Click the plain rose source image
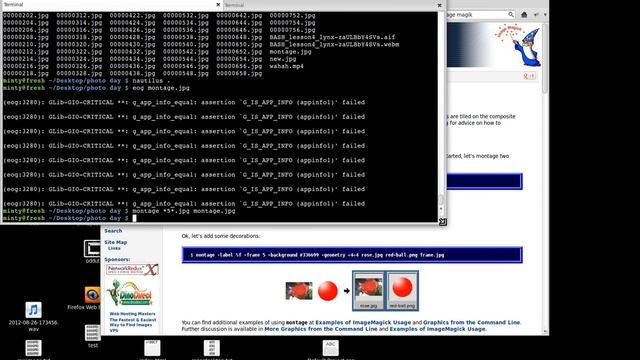640x360 pixels. [299, 291]
